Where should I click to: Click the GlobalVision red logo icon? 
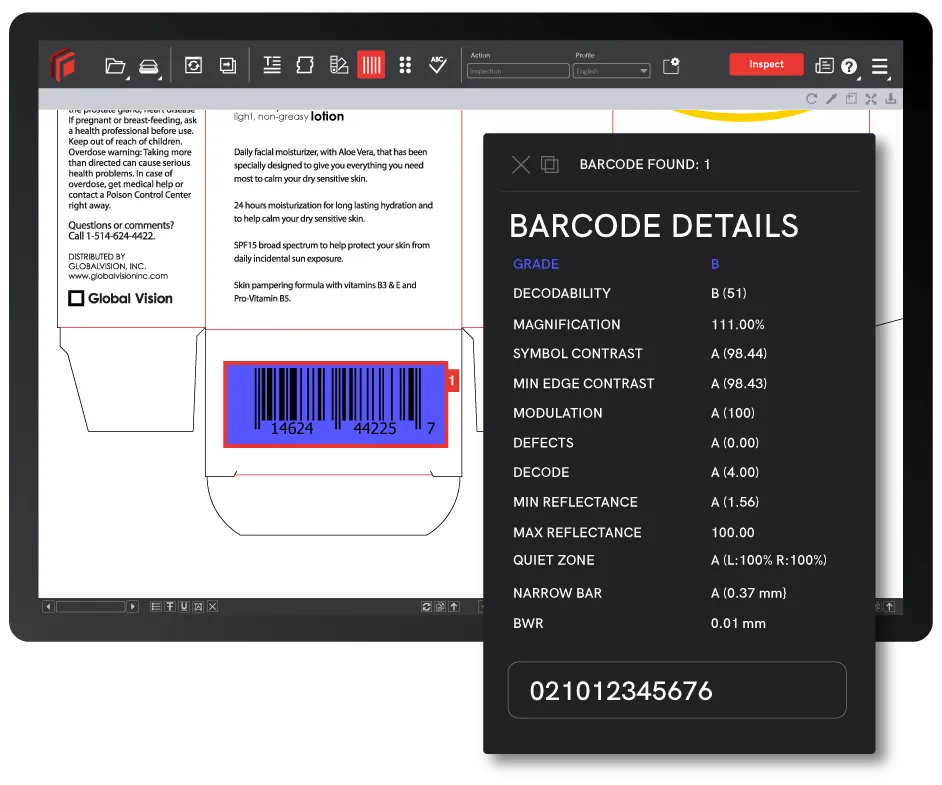[62, 64]
